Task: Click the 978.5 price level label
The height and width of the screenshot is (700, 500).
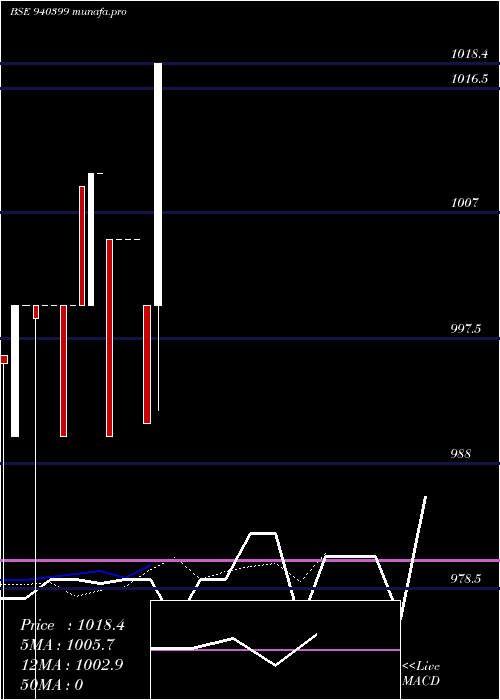Action: pyautogui.click(x=465, y=579)
